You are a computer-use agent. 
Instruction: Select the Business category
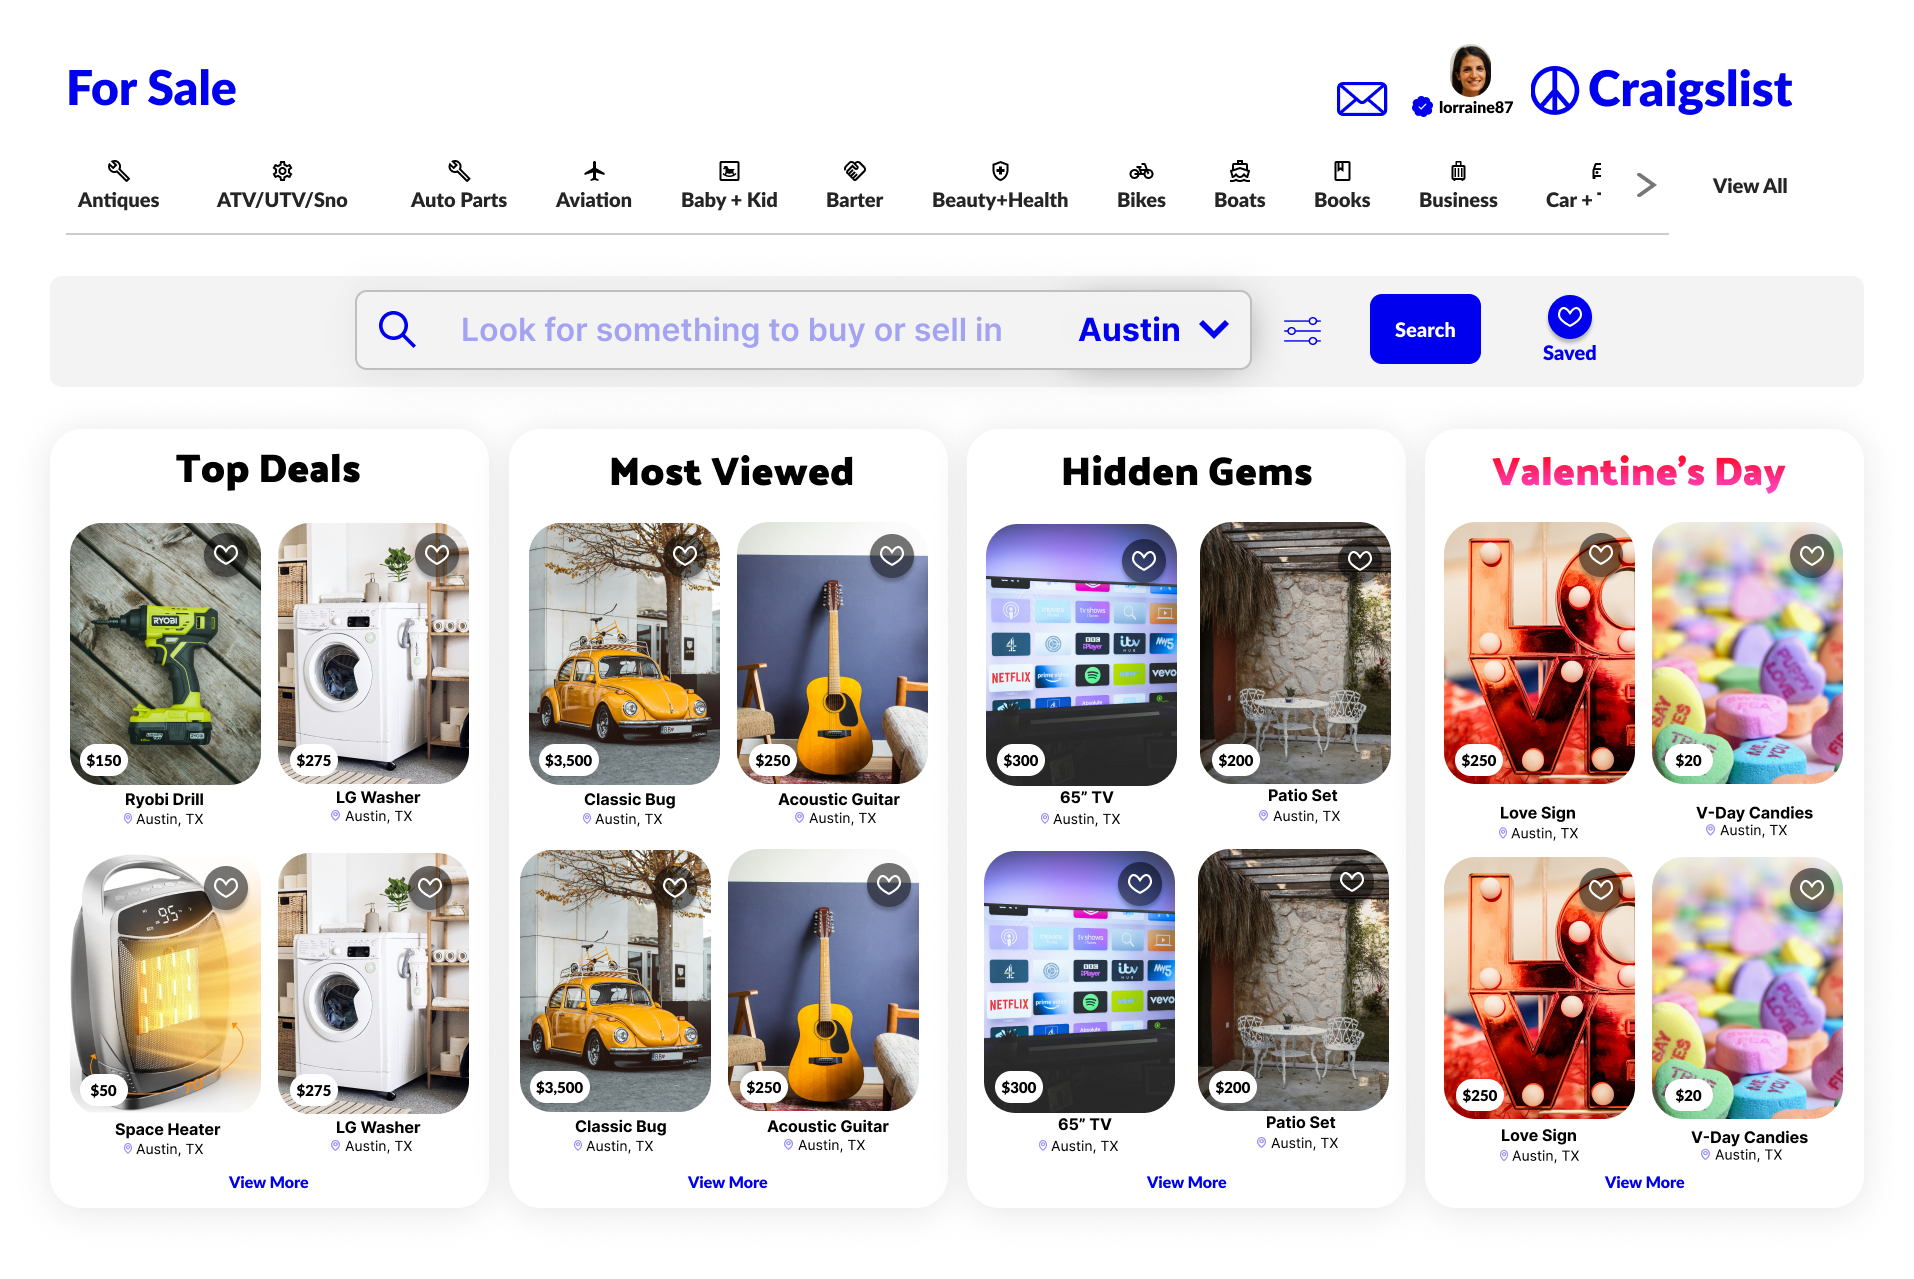pos(1458,185)
